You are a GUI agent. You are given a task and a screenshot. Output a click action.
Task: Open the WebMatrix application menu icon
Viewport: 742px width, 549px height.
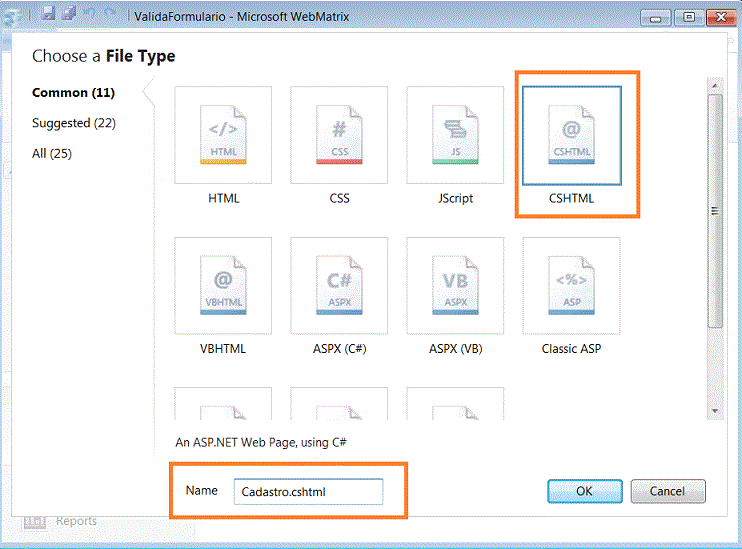coord(11,17)
